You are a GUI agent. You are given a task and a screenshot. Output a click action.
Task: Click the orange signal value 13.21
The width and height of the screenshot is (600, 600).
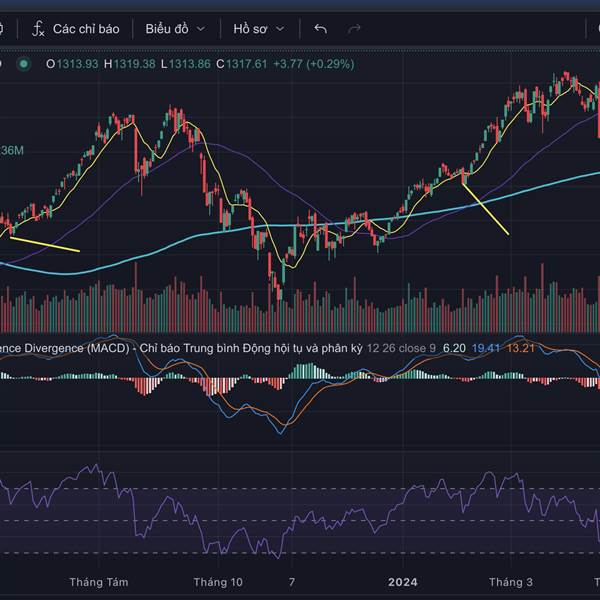pyautogui.click(x=520, y=348)
